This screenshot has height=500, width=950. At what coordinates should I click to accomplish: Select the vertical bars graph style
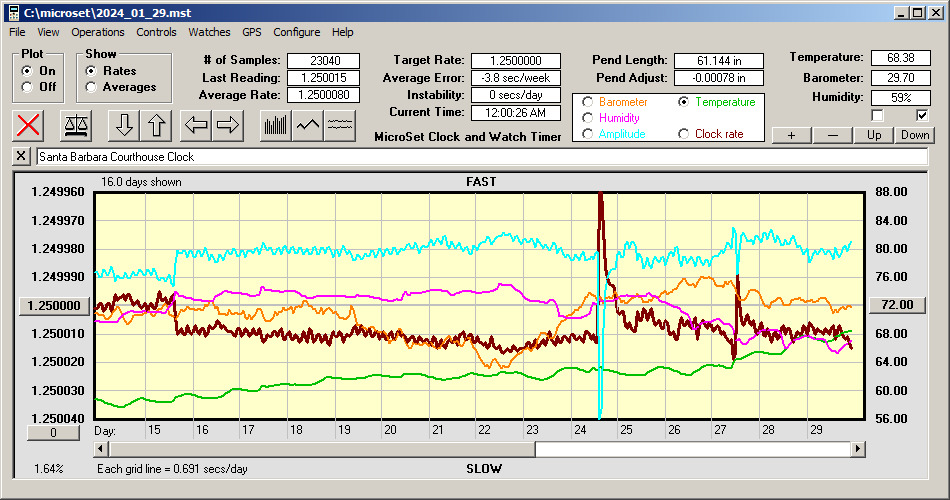[x=276, y=125]
